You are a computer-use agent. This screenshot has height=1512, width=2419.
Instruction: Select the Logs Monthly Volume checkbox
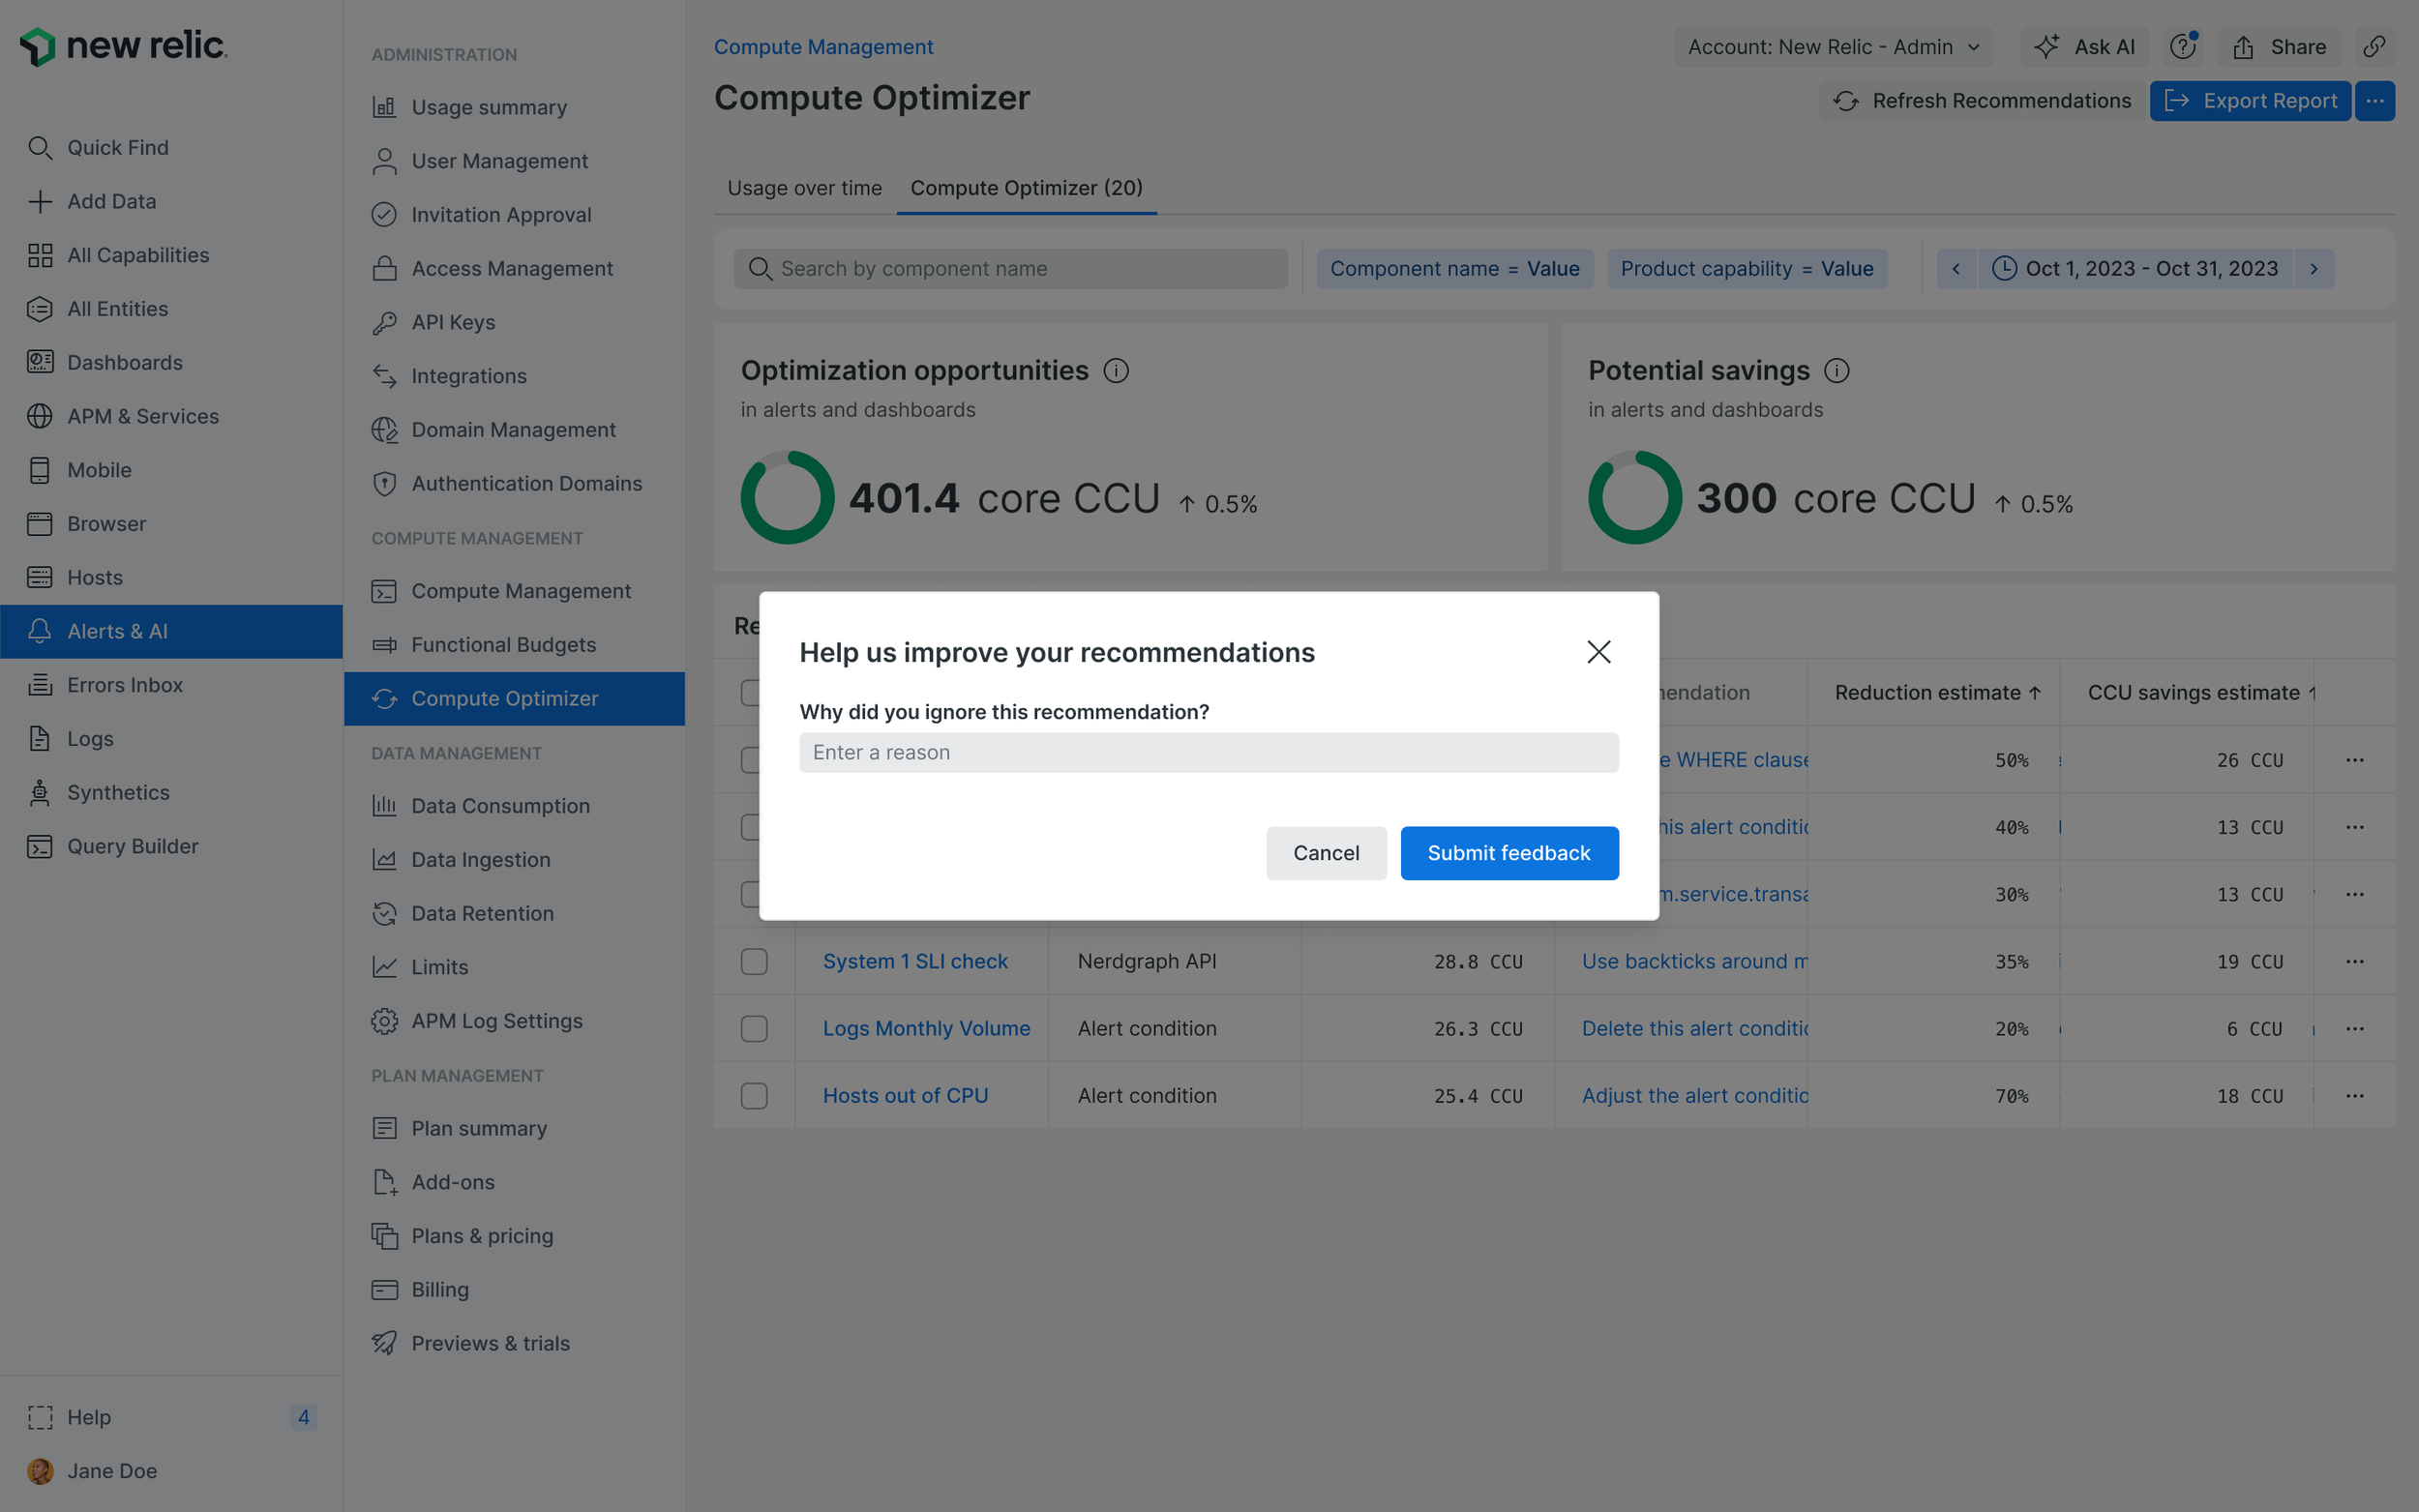tap(754, 1029)
